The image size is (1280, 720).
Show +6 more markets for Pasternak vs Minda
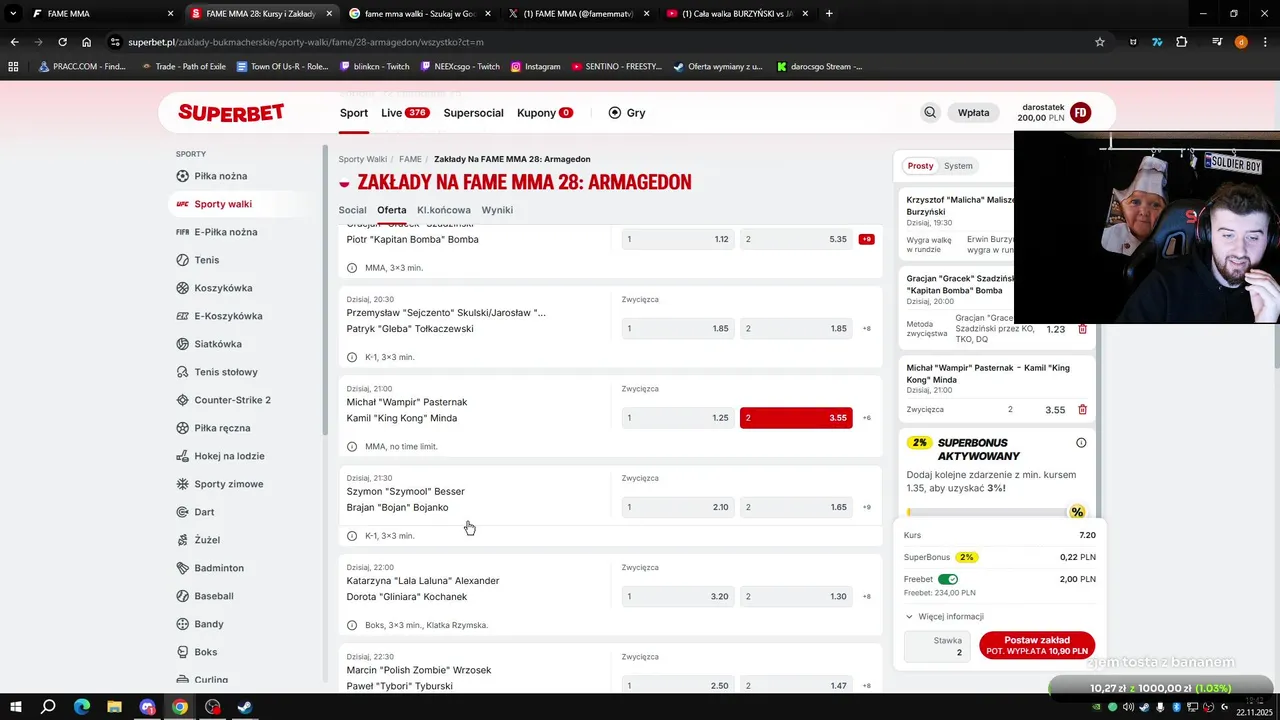click(867, 418)
